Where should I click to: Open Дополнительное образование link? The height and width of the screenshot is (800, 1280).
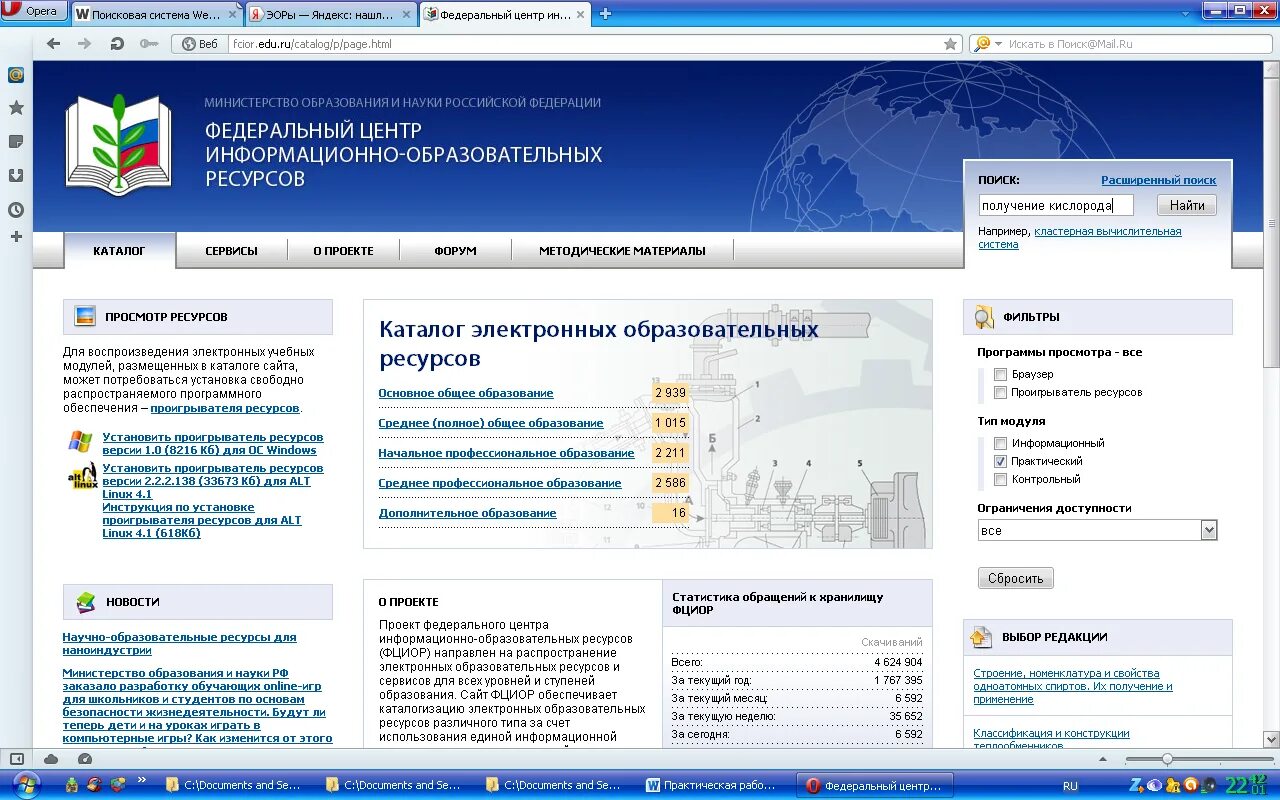[467, 513]
